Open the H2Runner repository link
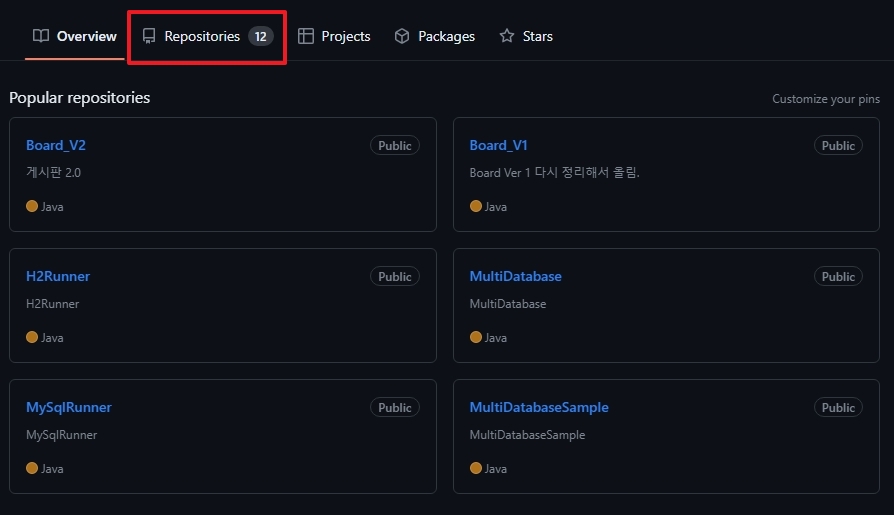The image size is (894, 515). coord(58,276)
